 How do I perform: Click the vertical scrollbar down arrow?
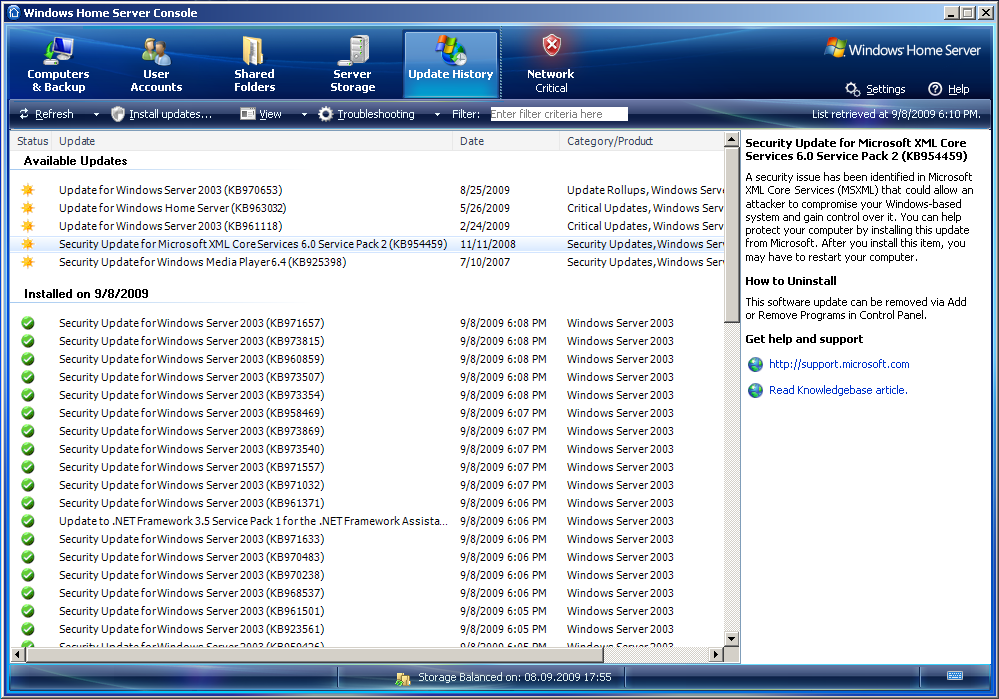[x=731, y=638]
